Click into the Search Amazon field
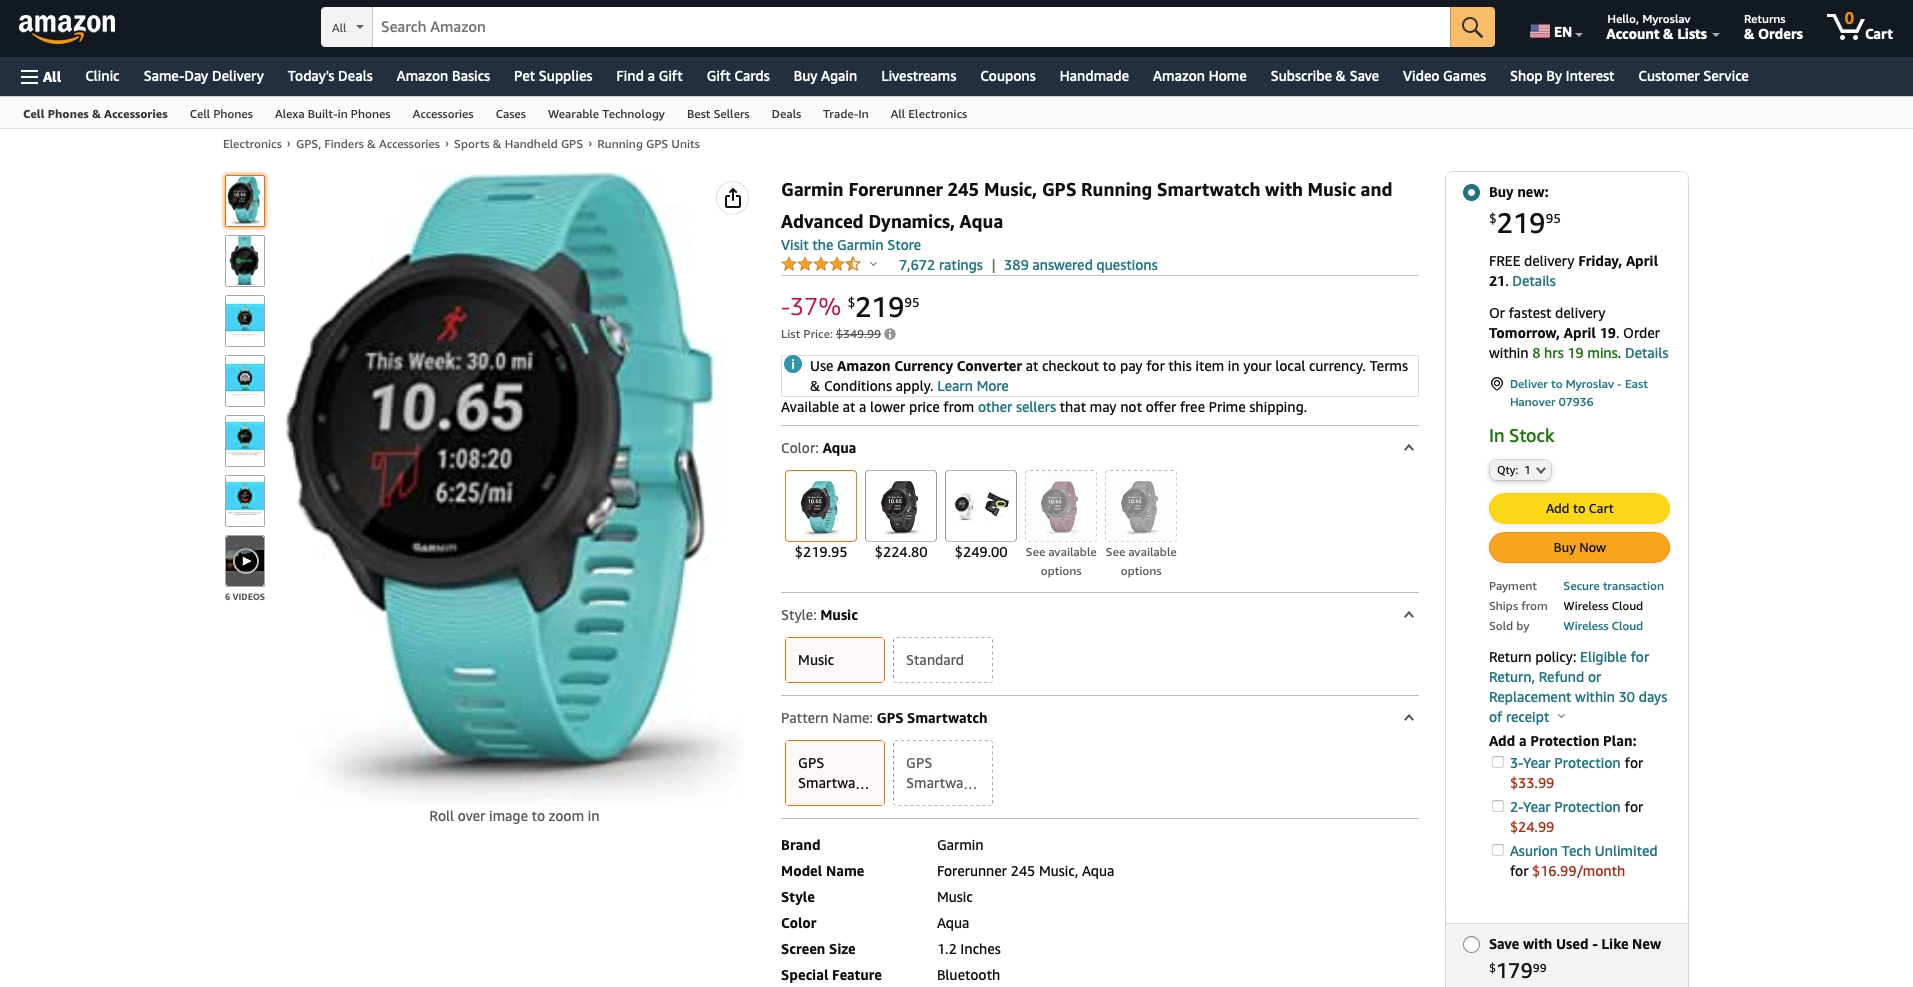 pos(911,27)
